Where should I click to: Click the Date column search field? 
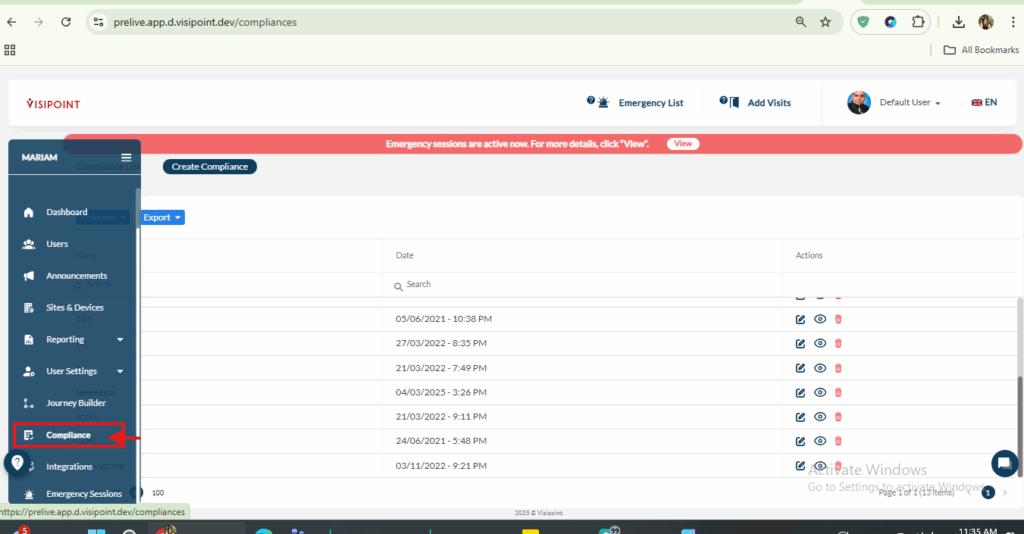click(x=580, y=284)
